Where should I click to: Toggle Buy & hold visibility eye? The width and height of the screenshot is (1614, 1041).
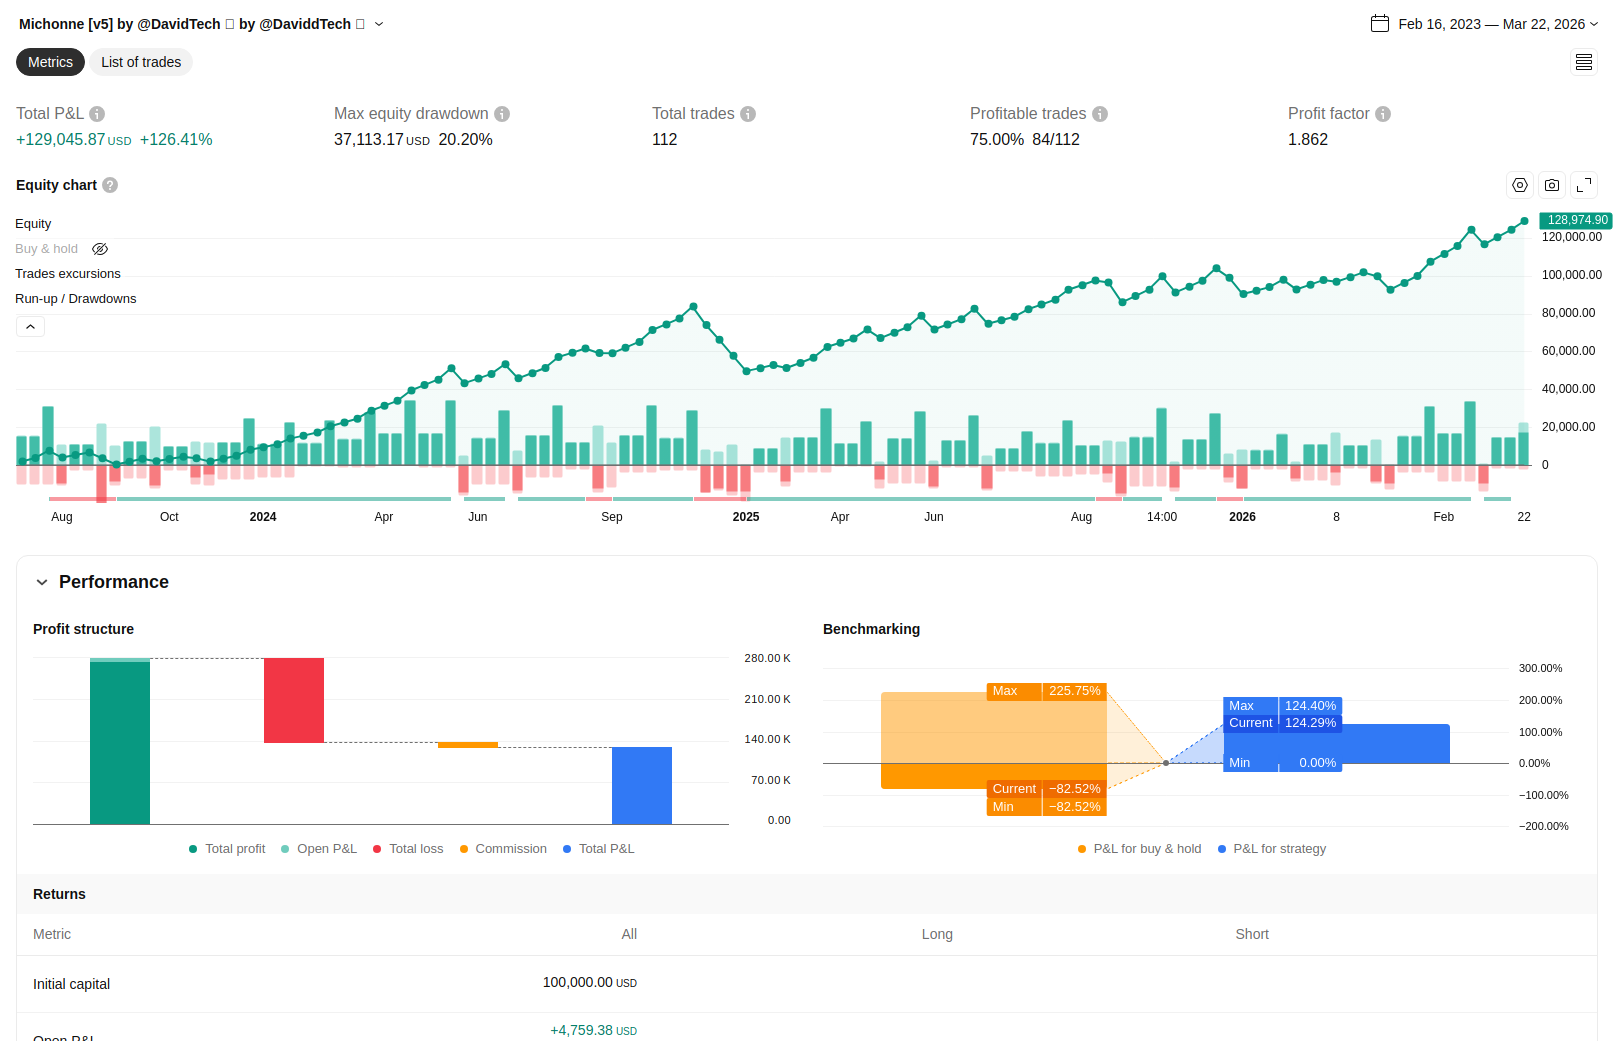pos(100,249)
